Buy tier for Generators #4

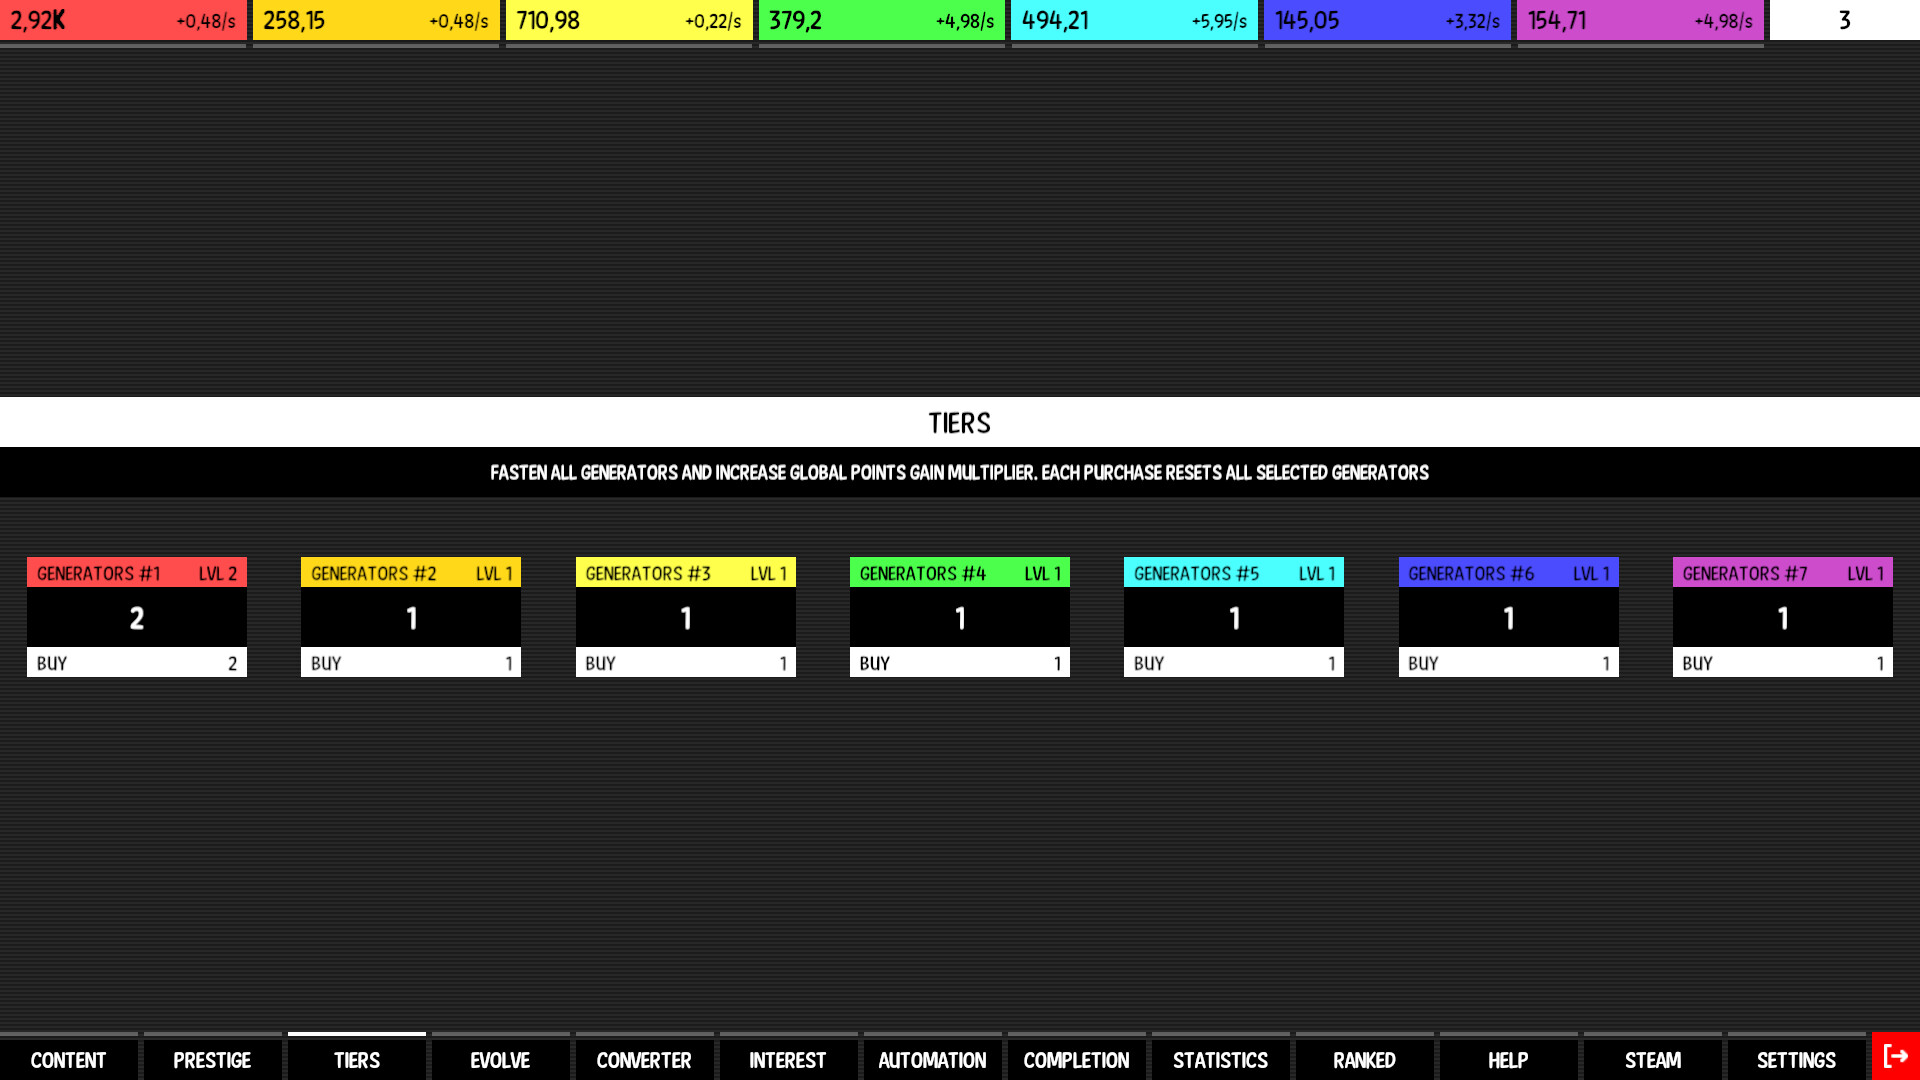959,663
